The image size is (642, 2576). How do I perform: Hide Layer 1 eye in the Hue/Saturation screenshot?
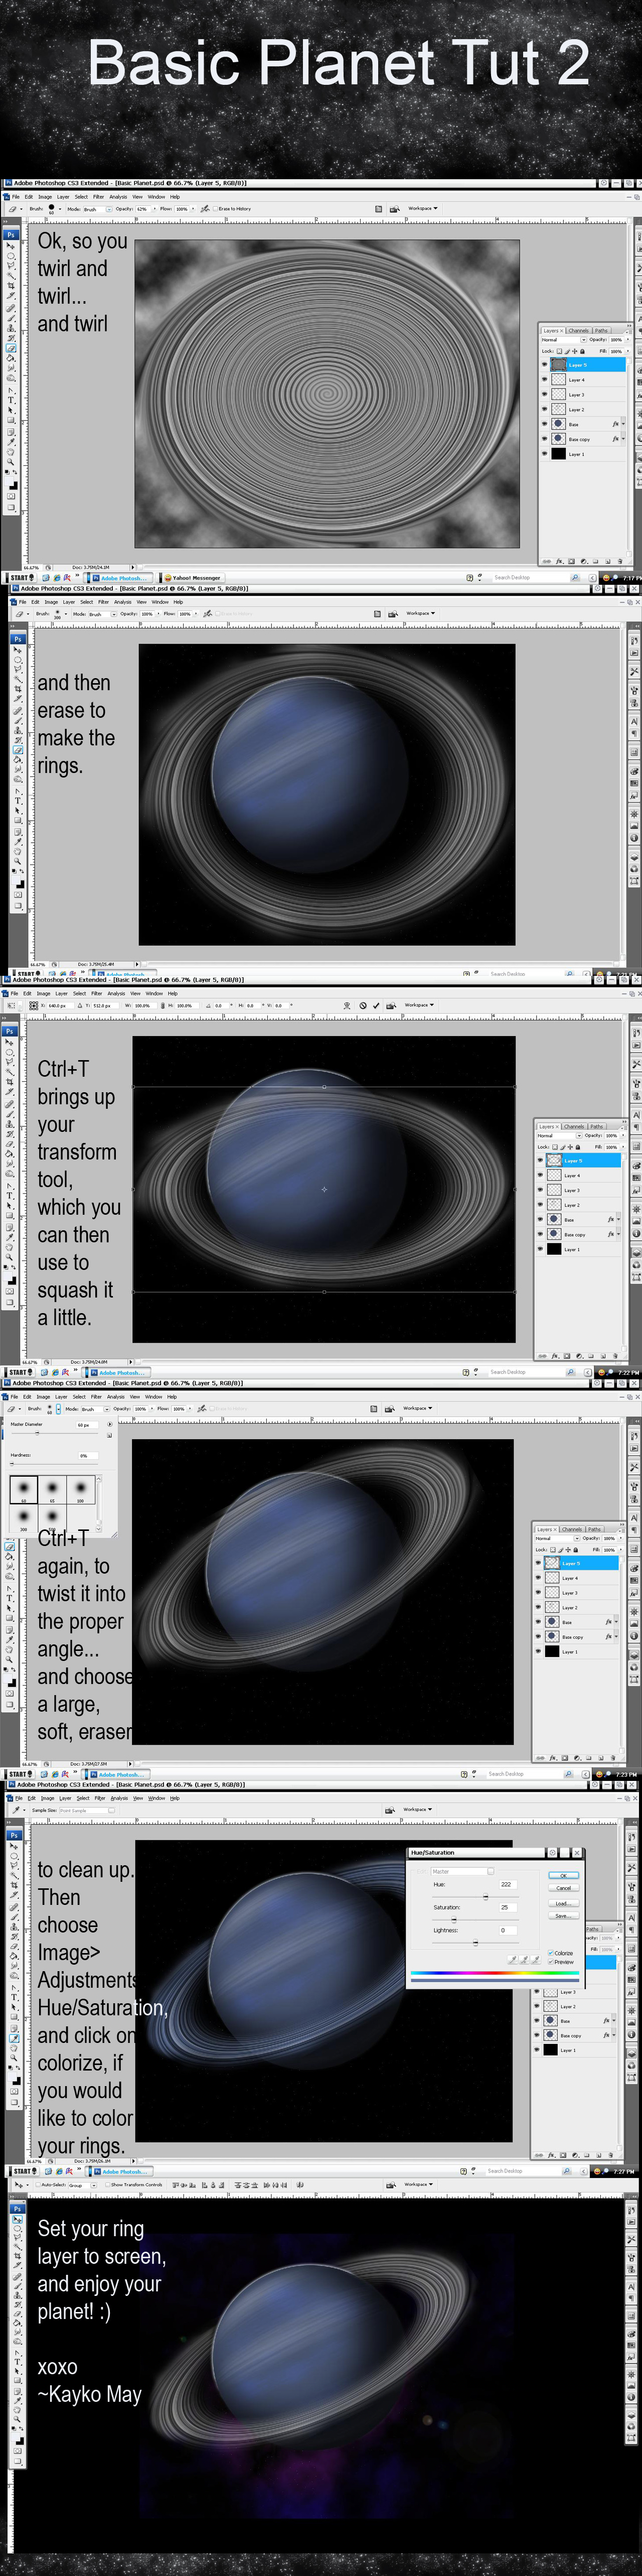(537, 2050)
